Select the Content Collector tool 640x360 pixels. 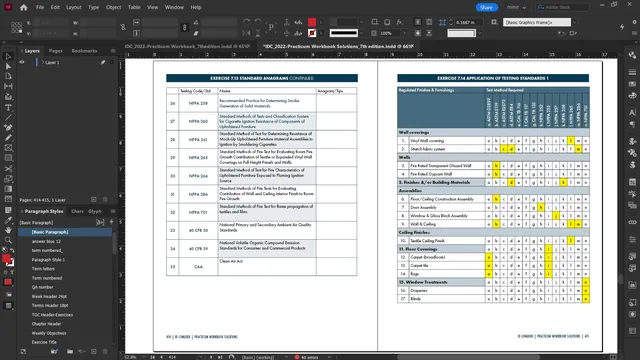pyautogui.click(x=8, y=97)
